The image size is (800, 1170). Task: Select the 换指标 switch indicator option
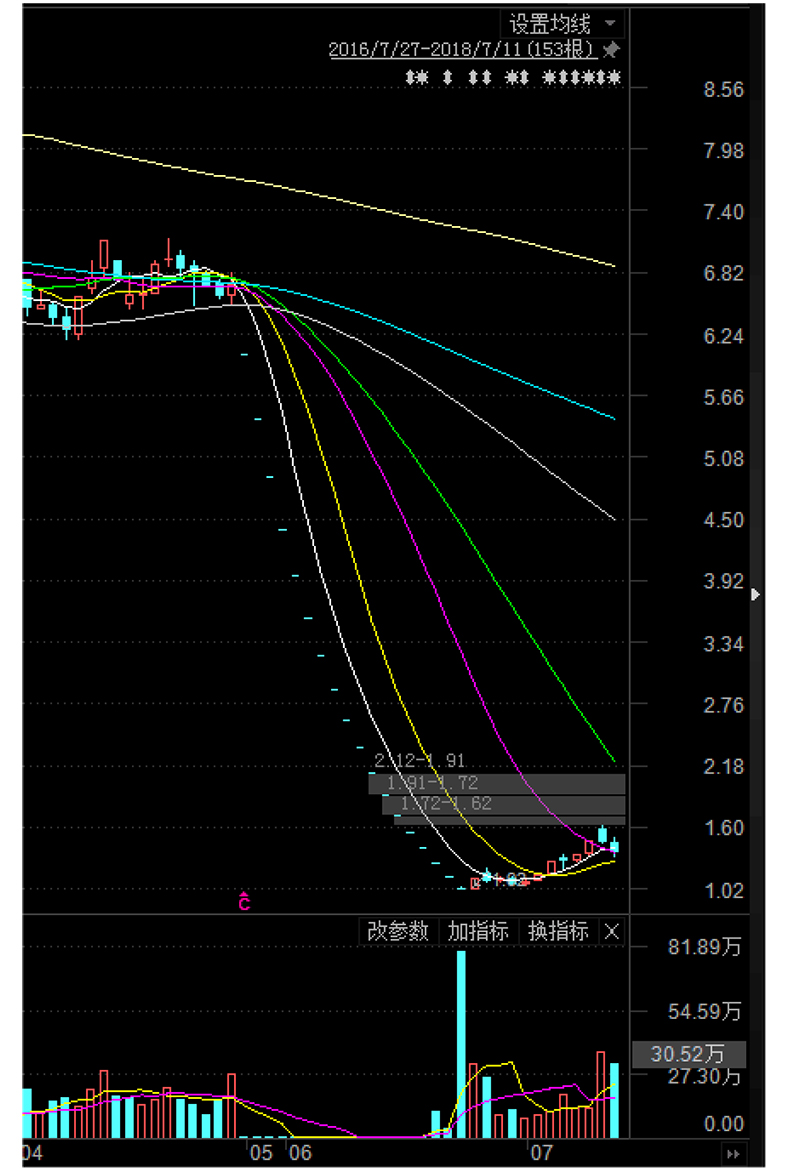558,931
